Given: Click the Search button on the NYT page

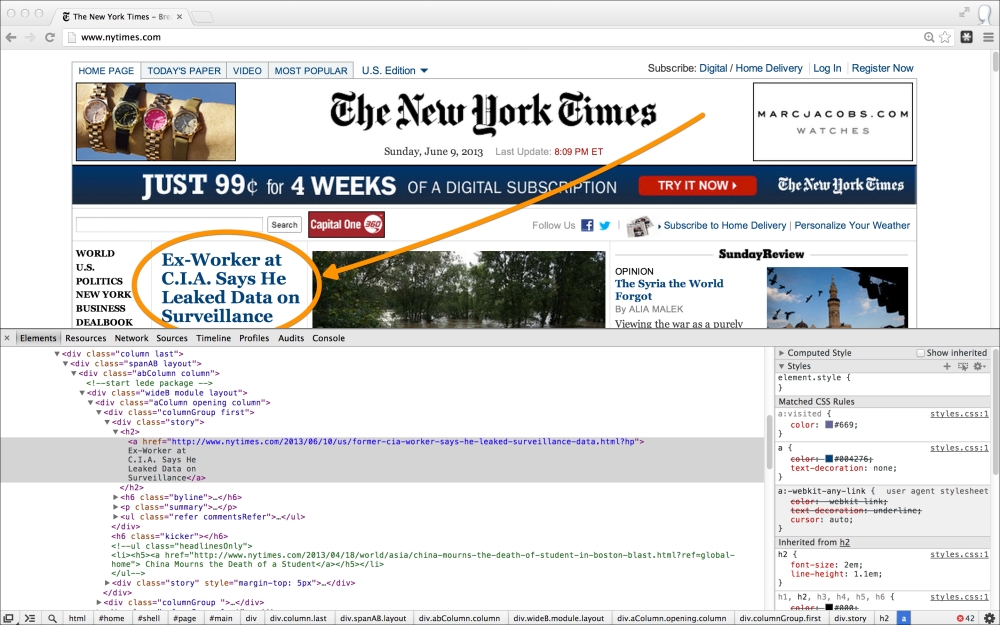Looking at the screenshot, I should 284,224.
